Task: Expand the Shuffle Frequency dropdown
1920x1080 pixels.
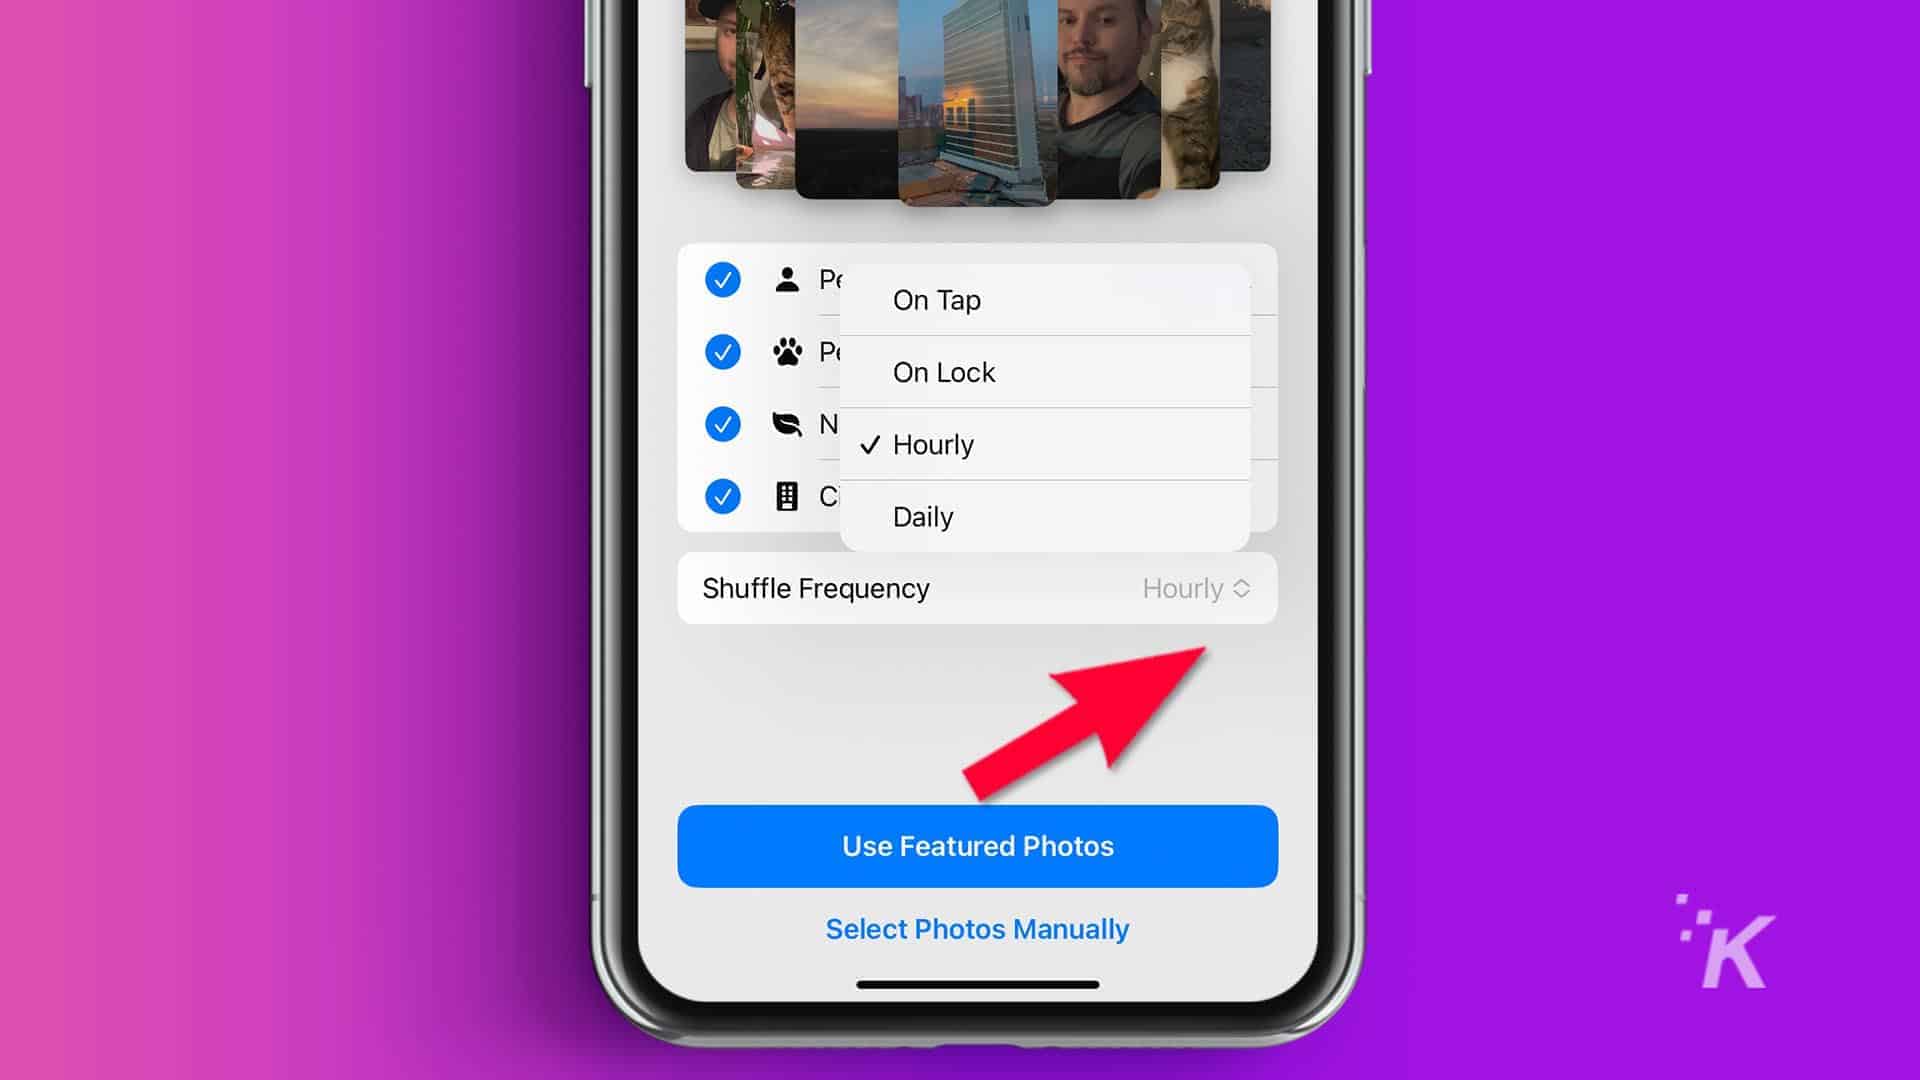Action: point(1193,589)
